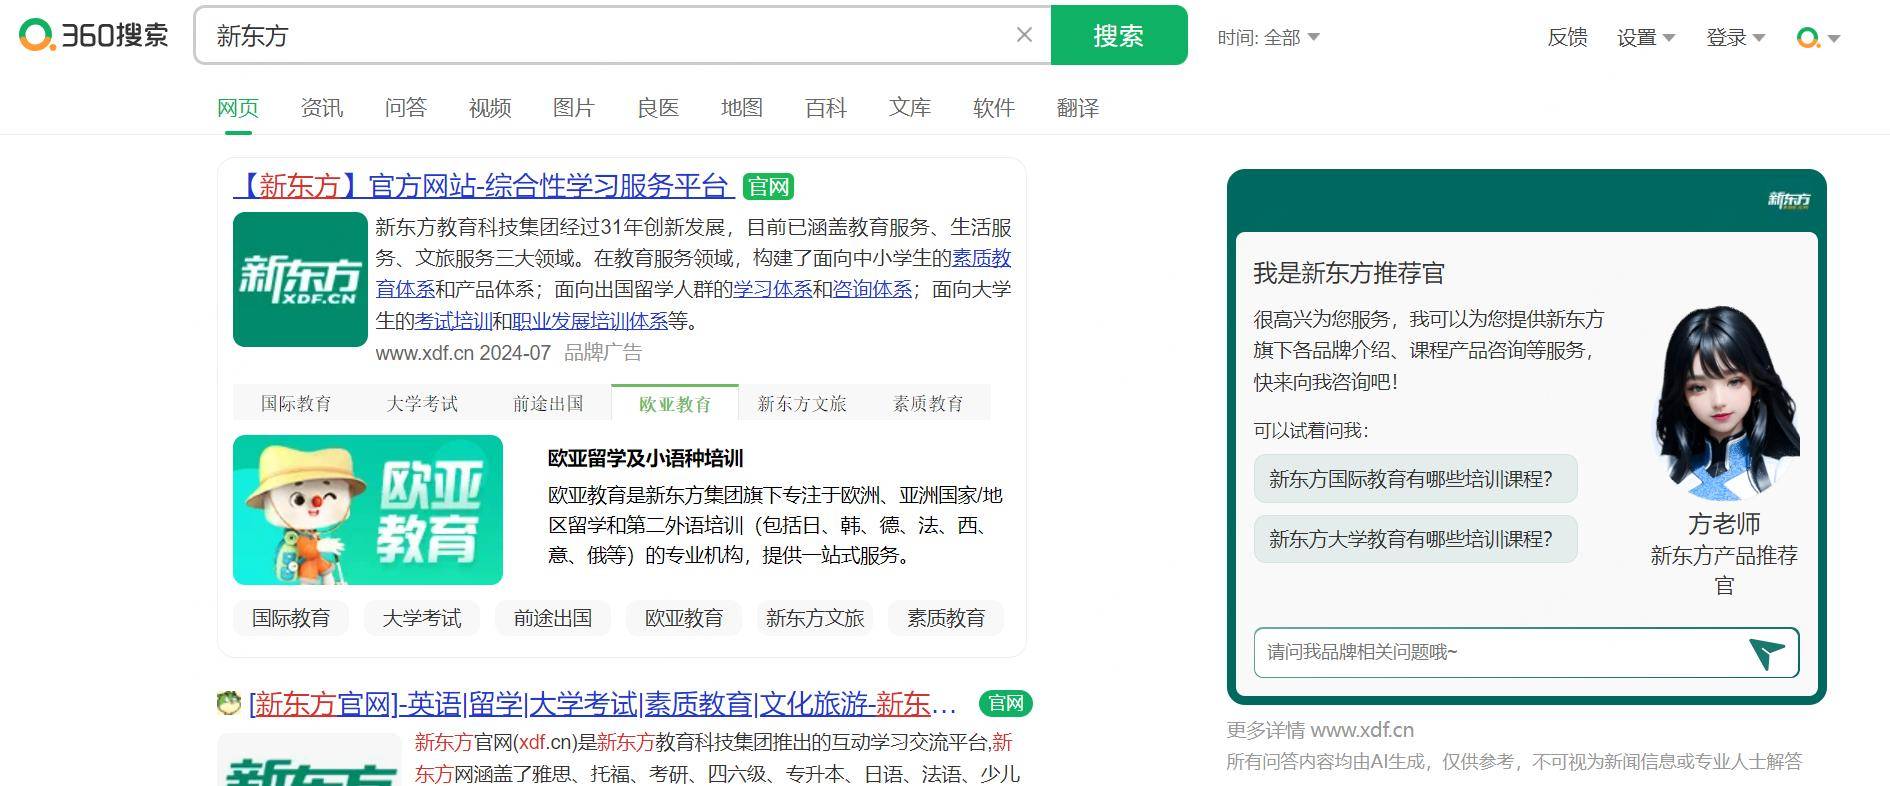This screenshot has width=1890, height=786.
Task: Open the 欧亚留学及小语种培训 heading
Action: coord(645,459)
